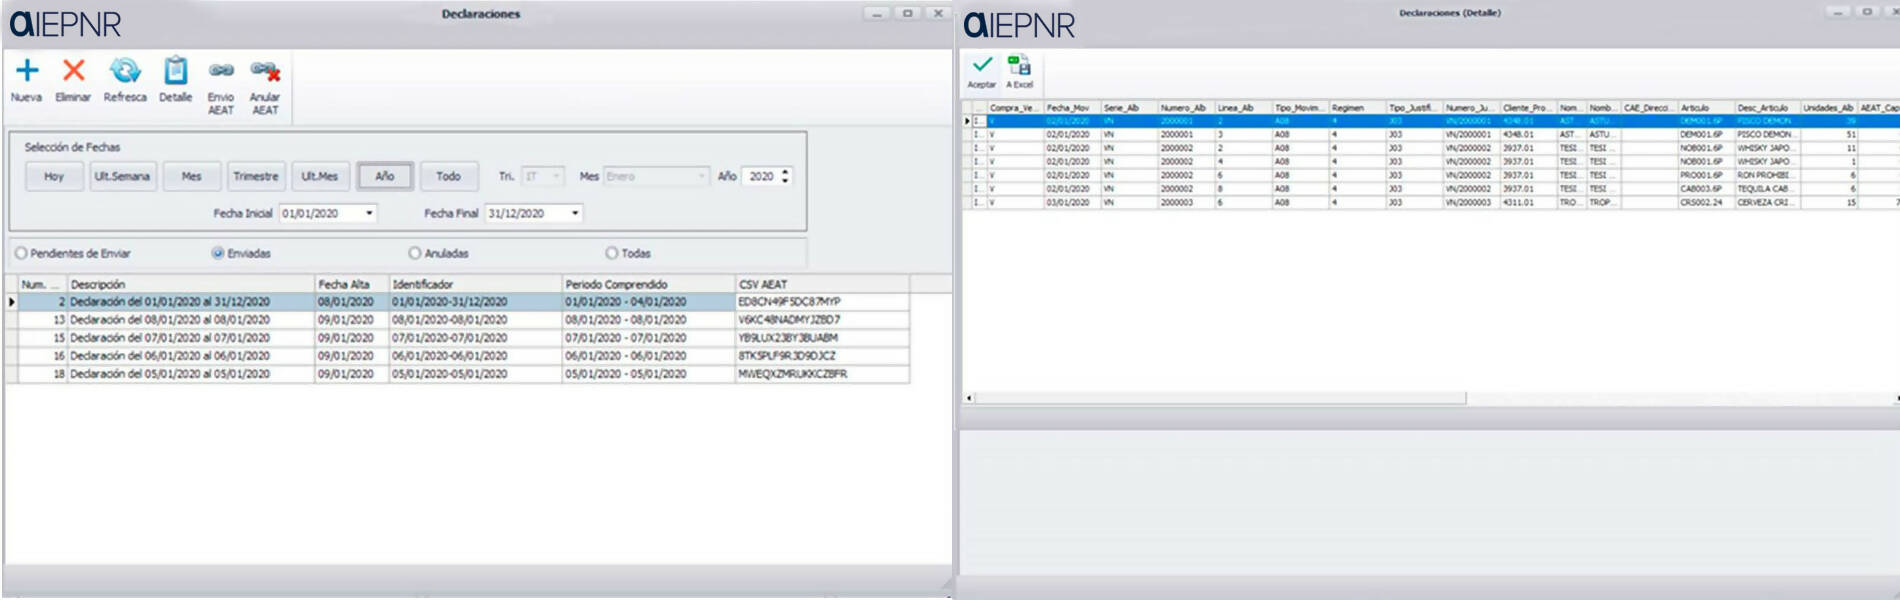This screenshot has height=600, width=1900.
Task: Click the Aceptar checkmark icon
Action: pyautogui.click(x=982, y=65)
